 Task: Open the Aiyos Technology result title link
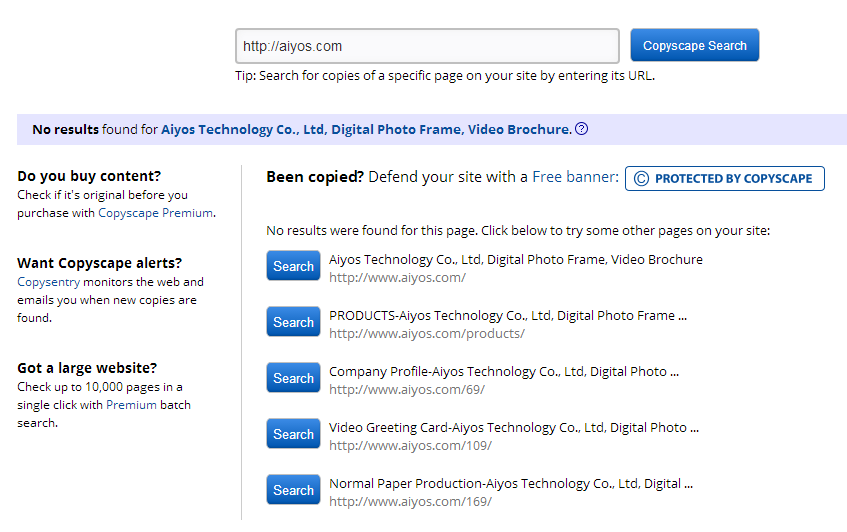tap(366, 130)
